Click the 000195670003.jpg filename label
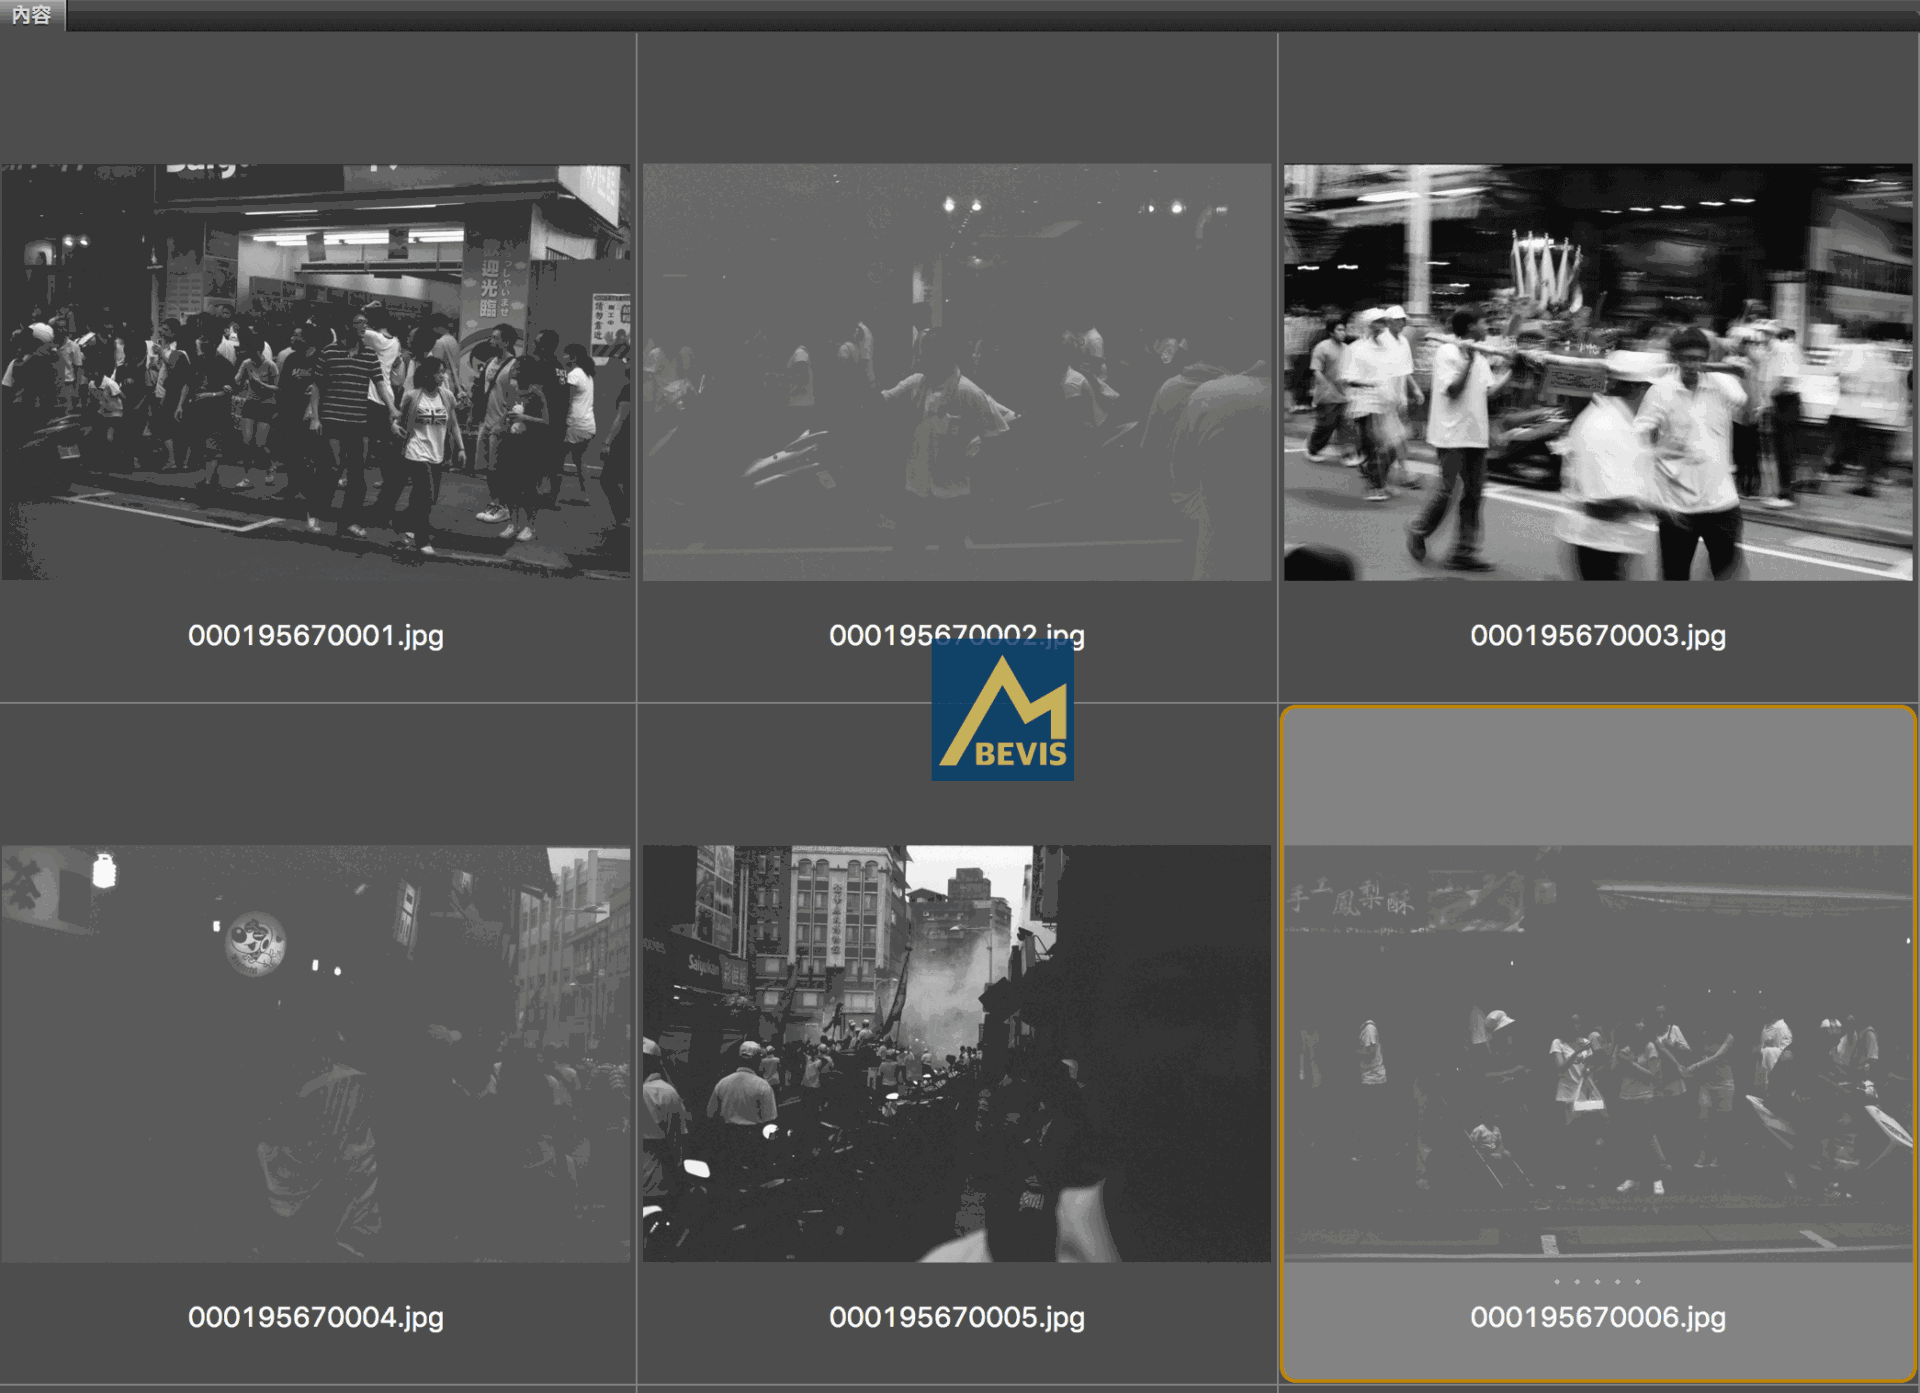The height and width of the screenshot is (1393, 1920). click(x=1598, y=636)
